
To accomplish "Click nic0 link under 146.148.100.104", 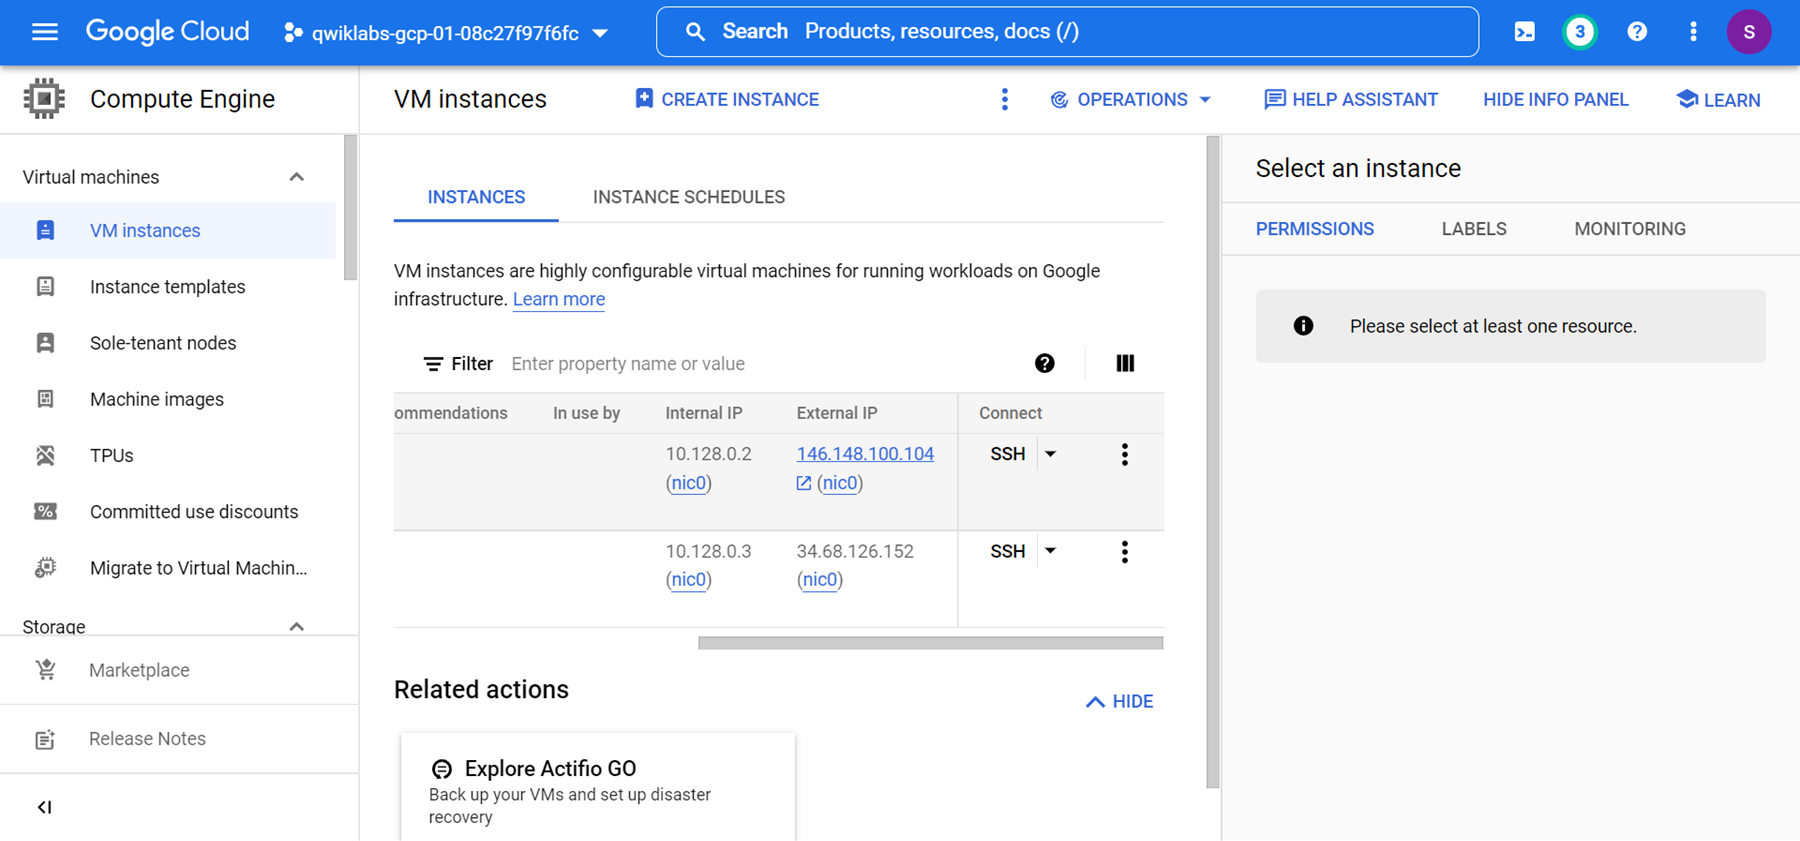I will point(839,483).
